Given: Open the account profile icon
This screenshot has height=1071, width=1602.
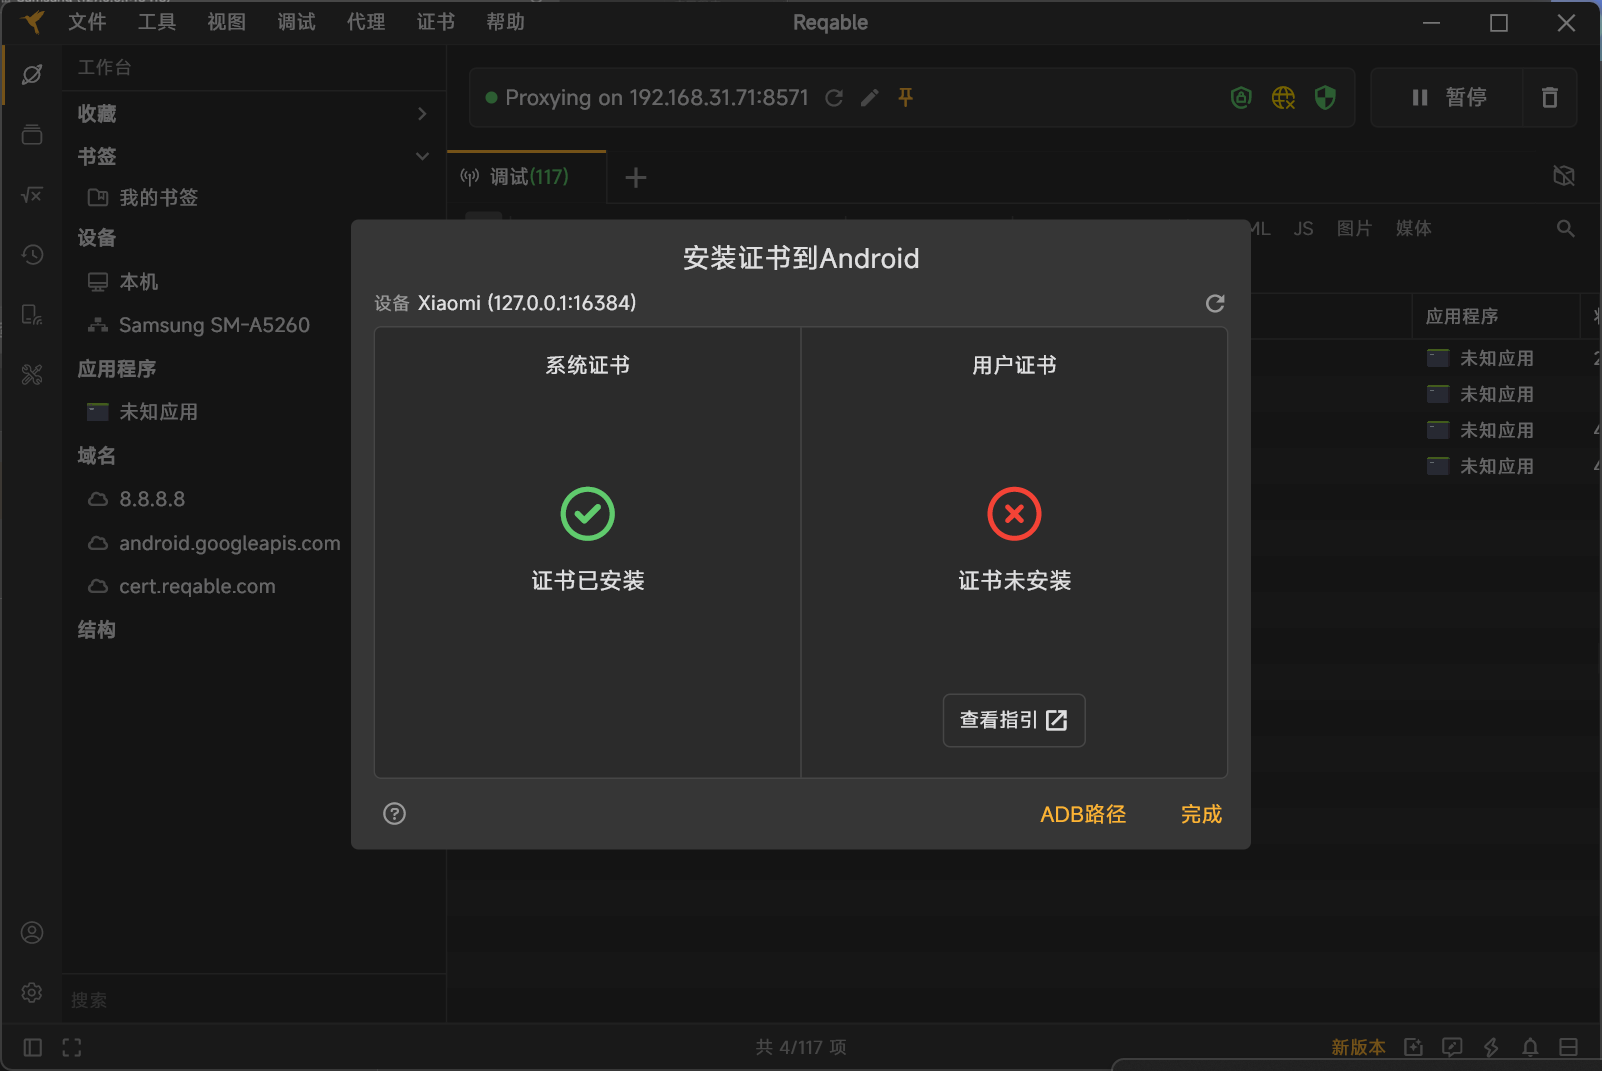Looking at the screenshot, I should click(32, 933).
